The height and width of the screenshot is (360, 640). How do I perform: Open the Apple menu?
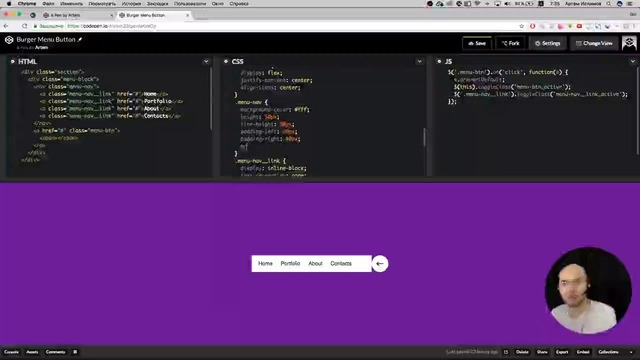pyautogui.click(x=9, y=3)
